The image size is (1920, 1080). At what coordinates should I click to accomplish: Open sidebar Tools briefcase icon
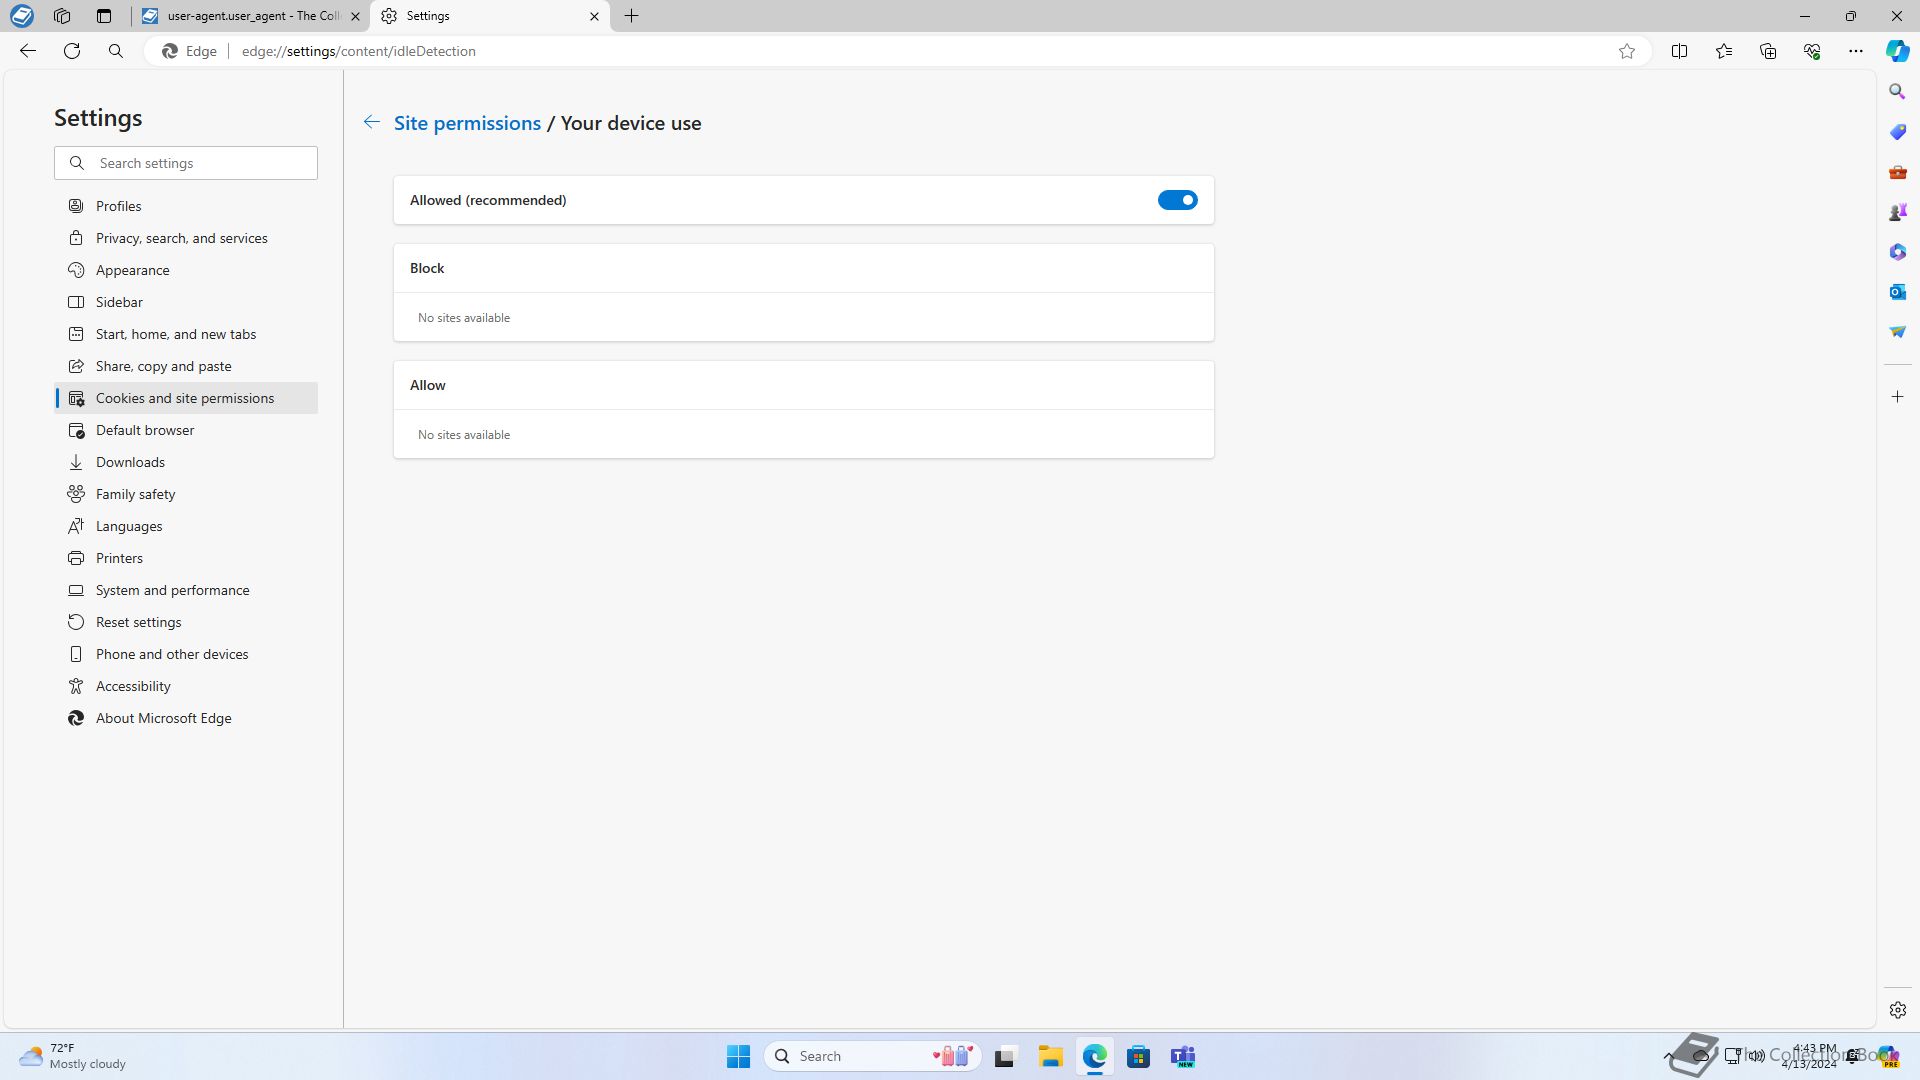click(x=1897, y=171)
